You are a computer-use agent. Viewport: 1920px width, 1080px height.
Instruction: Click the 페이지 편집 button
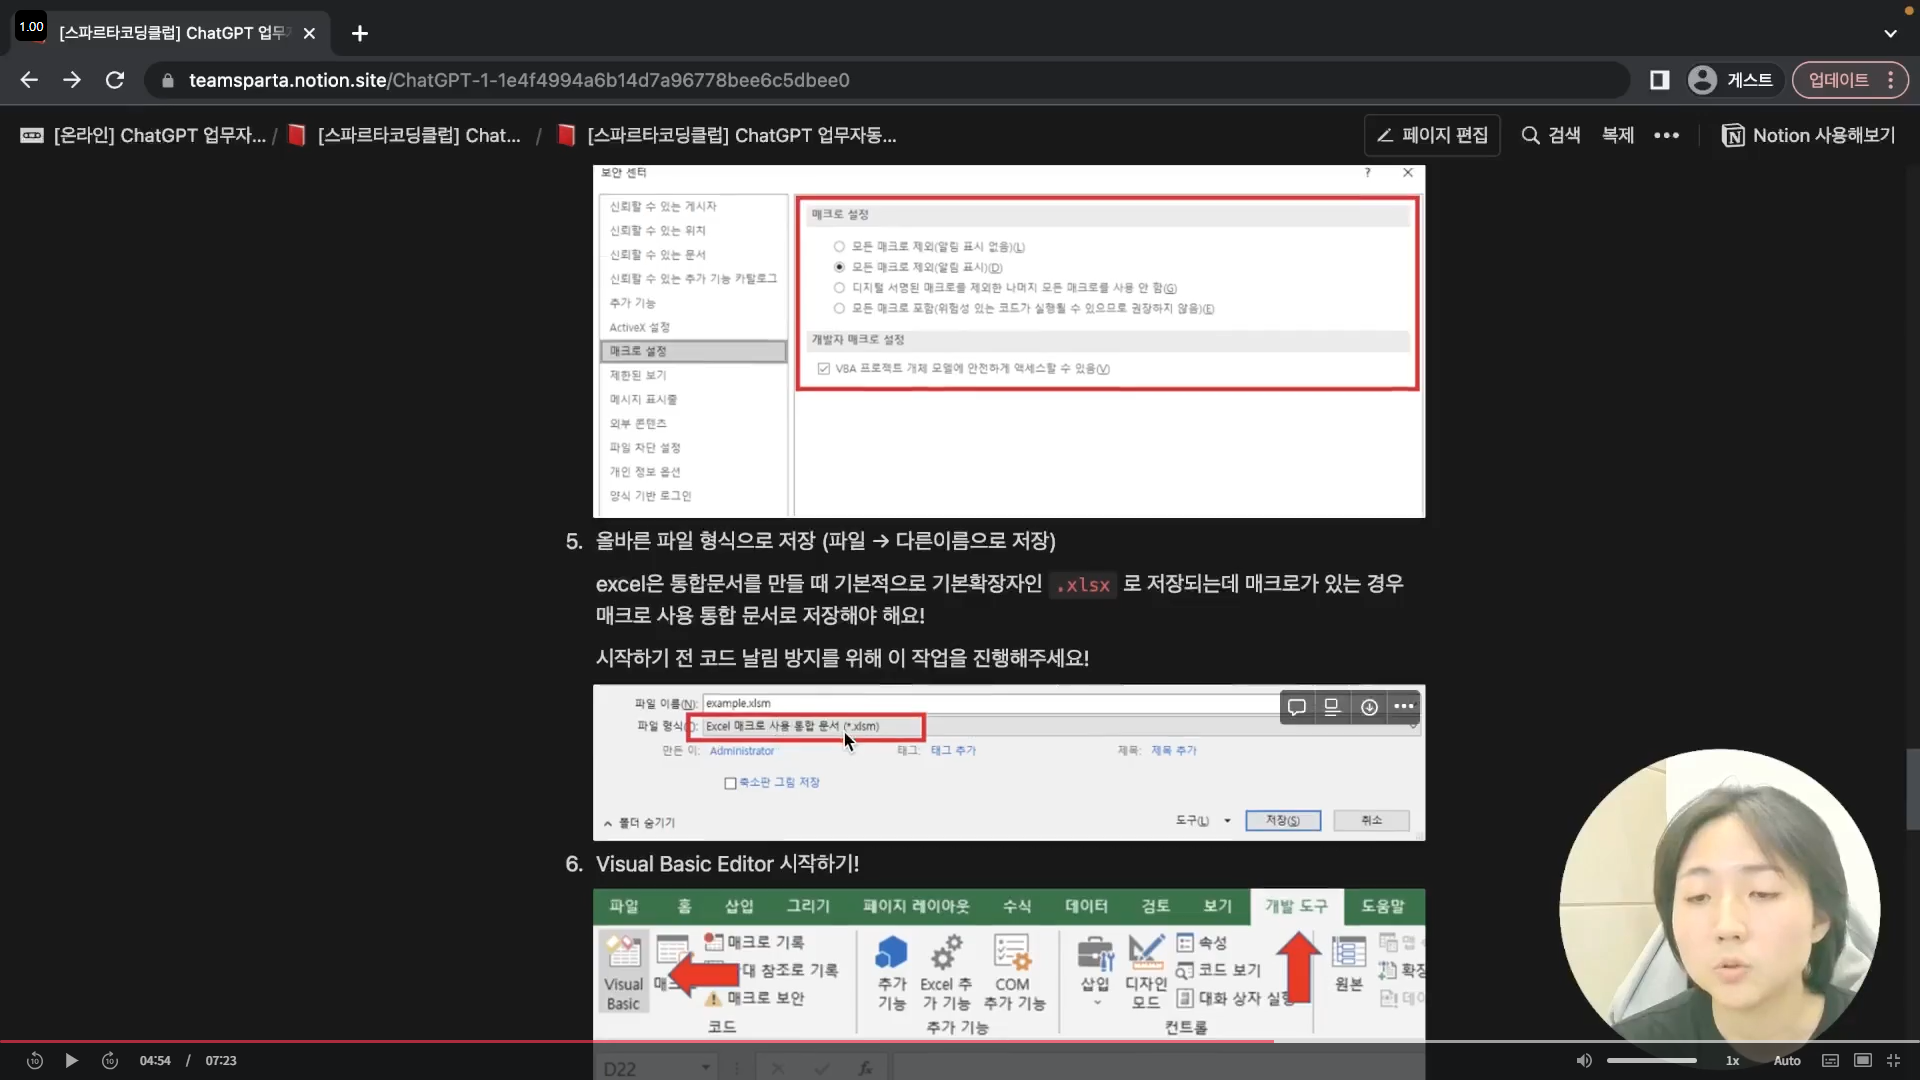pos(1432,135)
